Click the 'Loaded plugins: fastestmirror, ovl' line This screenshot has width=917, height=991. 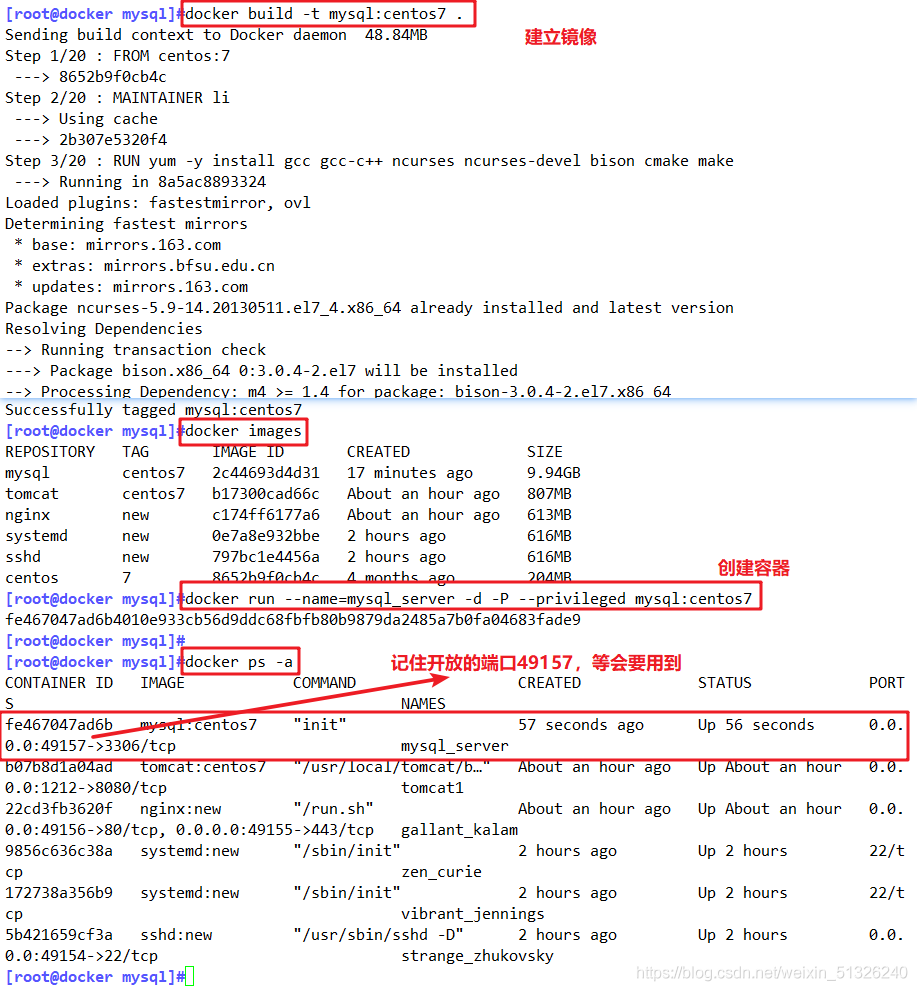coord(158,202)
